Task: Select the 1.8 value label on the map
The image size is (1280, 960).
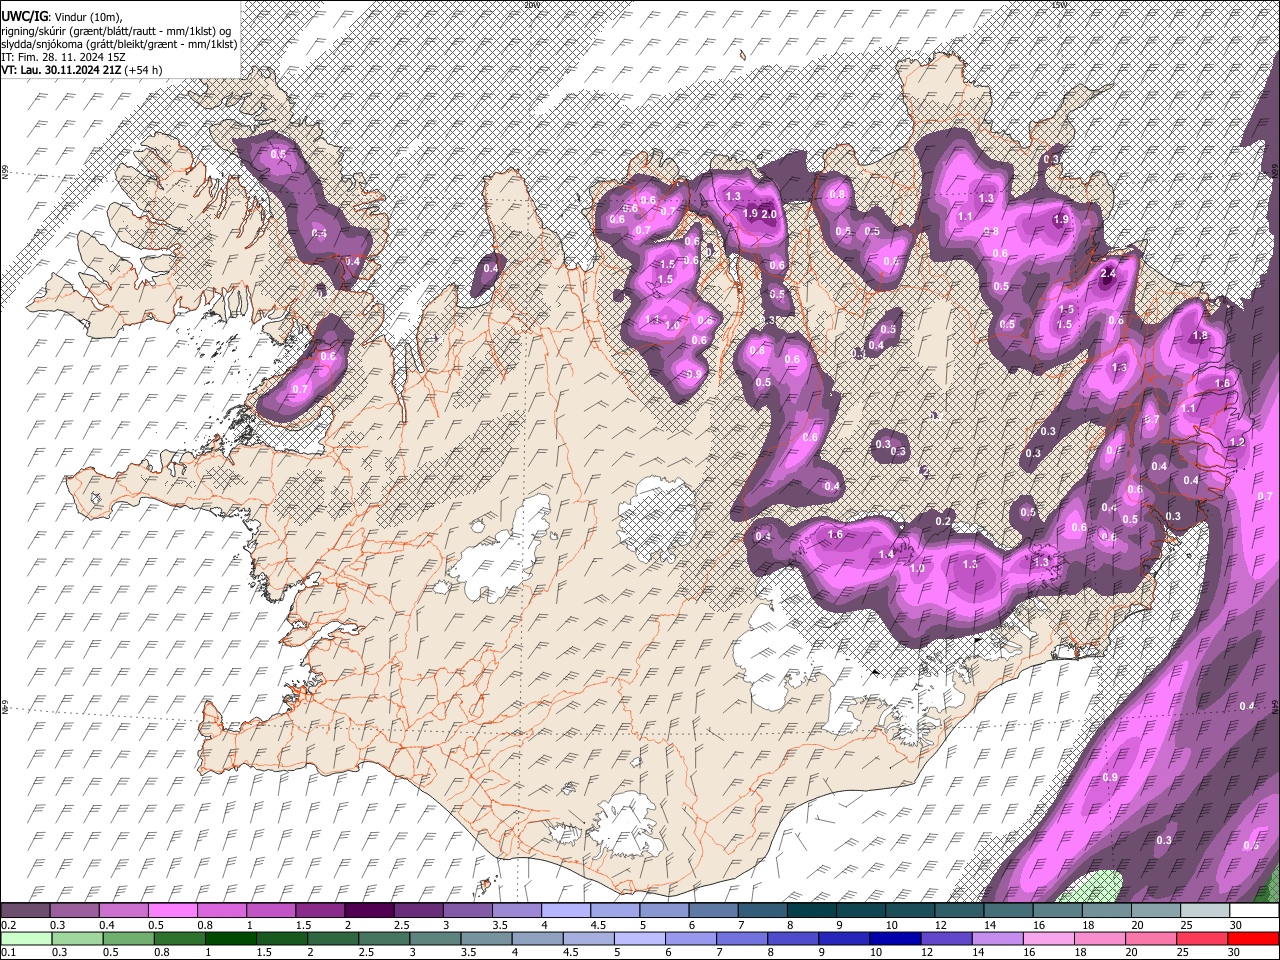Action: [x=1200, y=336]
